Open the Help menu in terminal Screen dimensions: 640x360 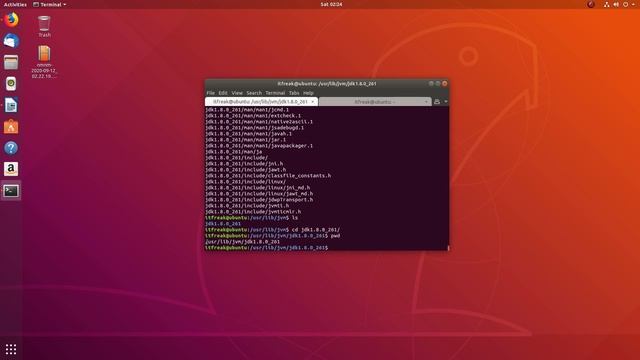tap(308, 93)
